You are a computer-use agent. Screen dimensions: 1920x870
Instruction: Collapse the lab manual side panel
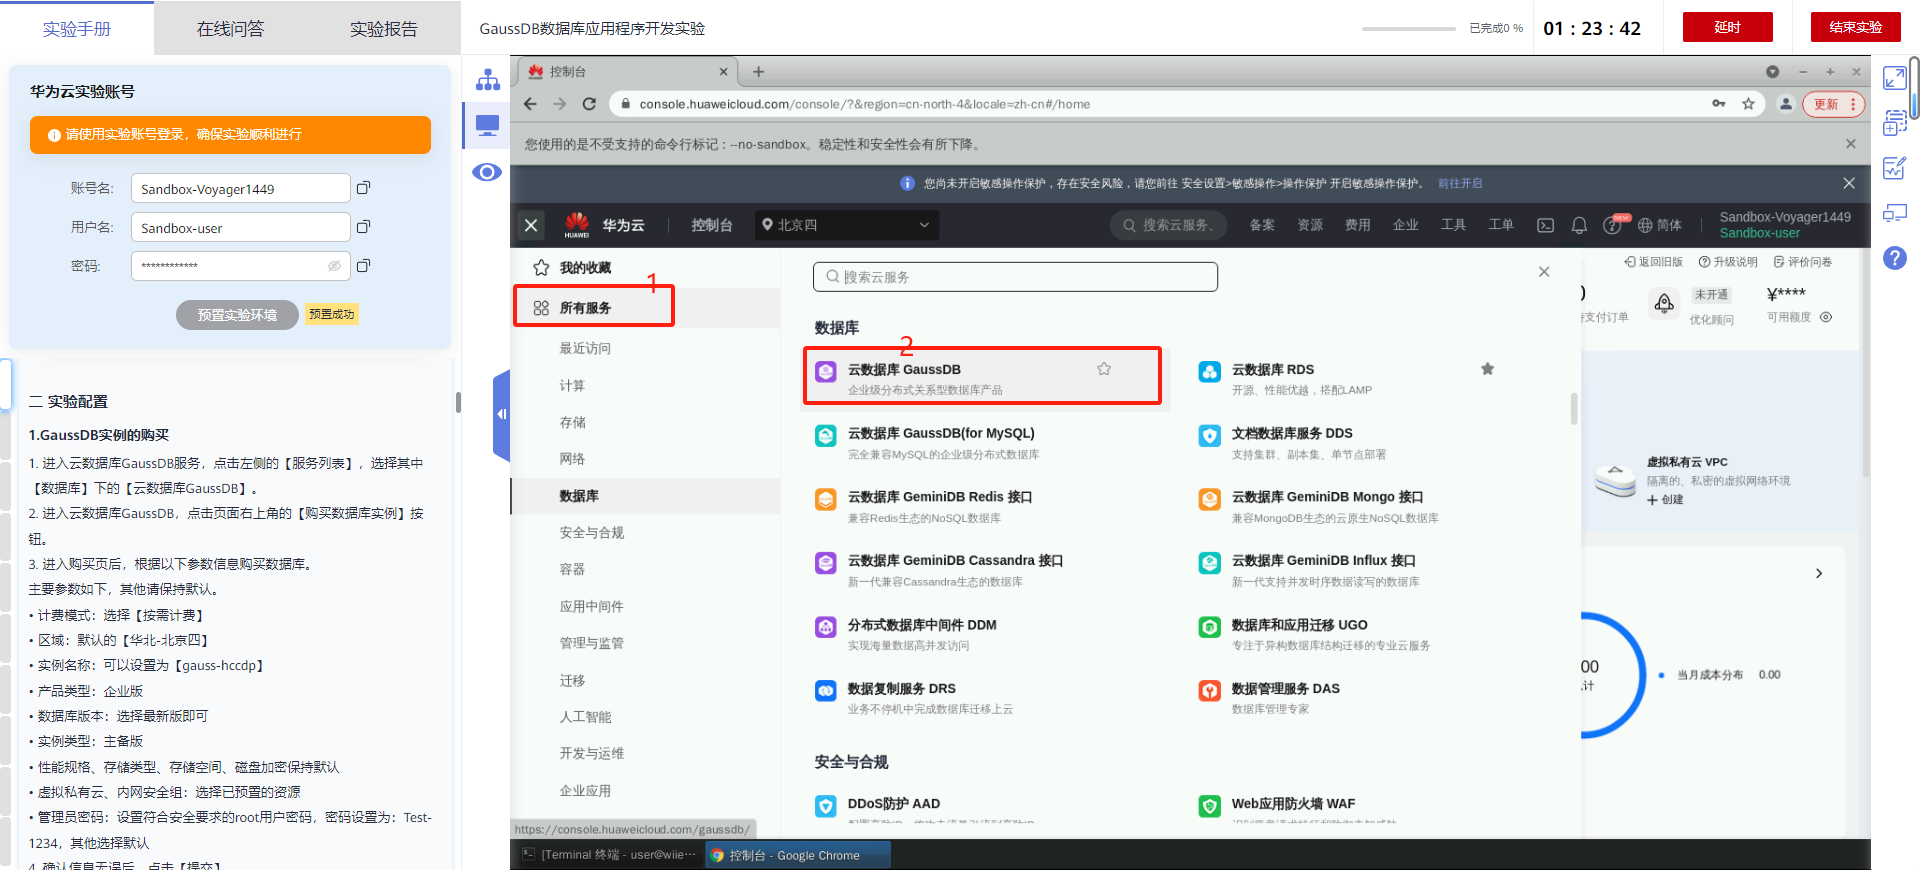[502, 414]
